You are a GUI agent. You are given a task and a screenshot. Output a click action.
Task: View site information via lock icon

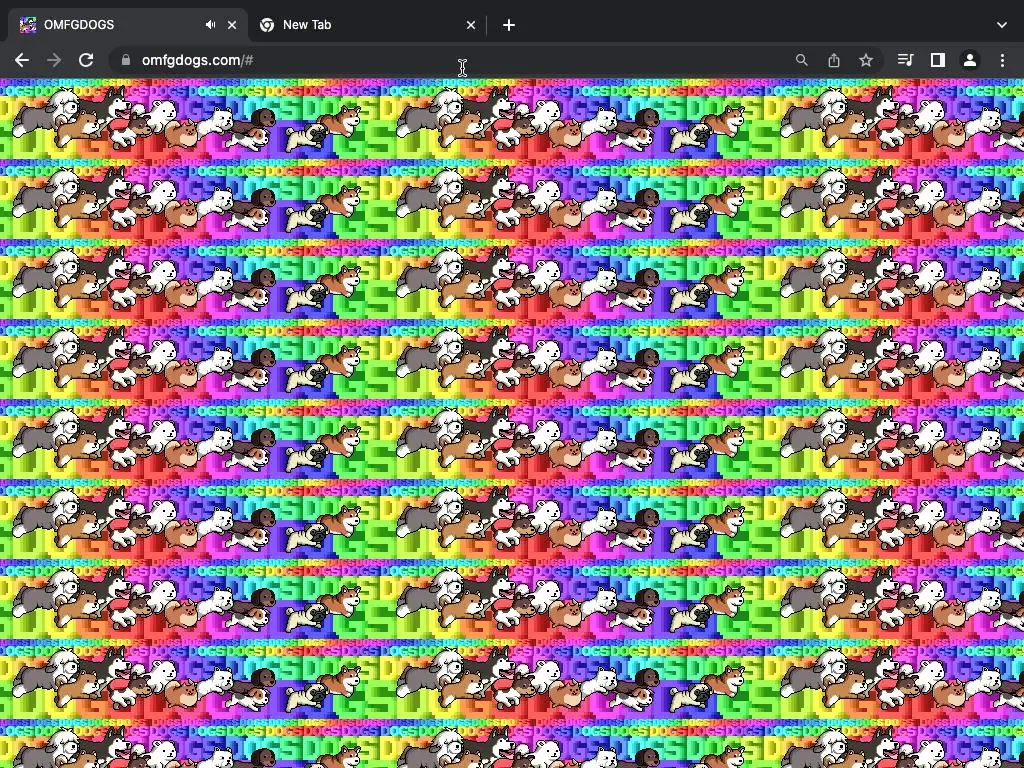pyautogui.click(x=125, y=60)
